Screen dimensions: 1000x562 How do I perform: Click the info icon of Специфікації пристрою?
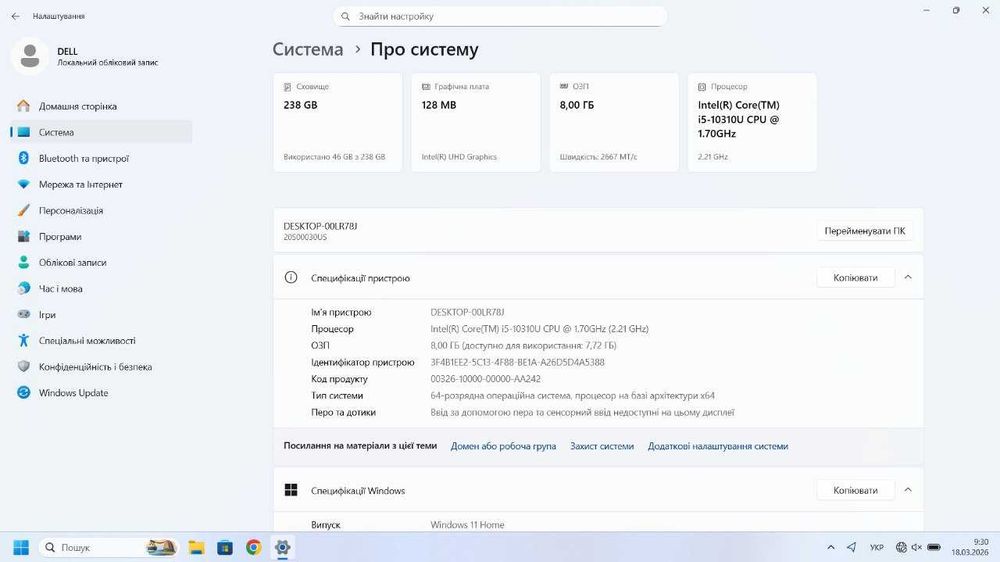pyautogui.click(x=291, y=277)
